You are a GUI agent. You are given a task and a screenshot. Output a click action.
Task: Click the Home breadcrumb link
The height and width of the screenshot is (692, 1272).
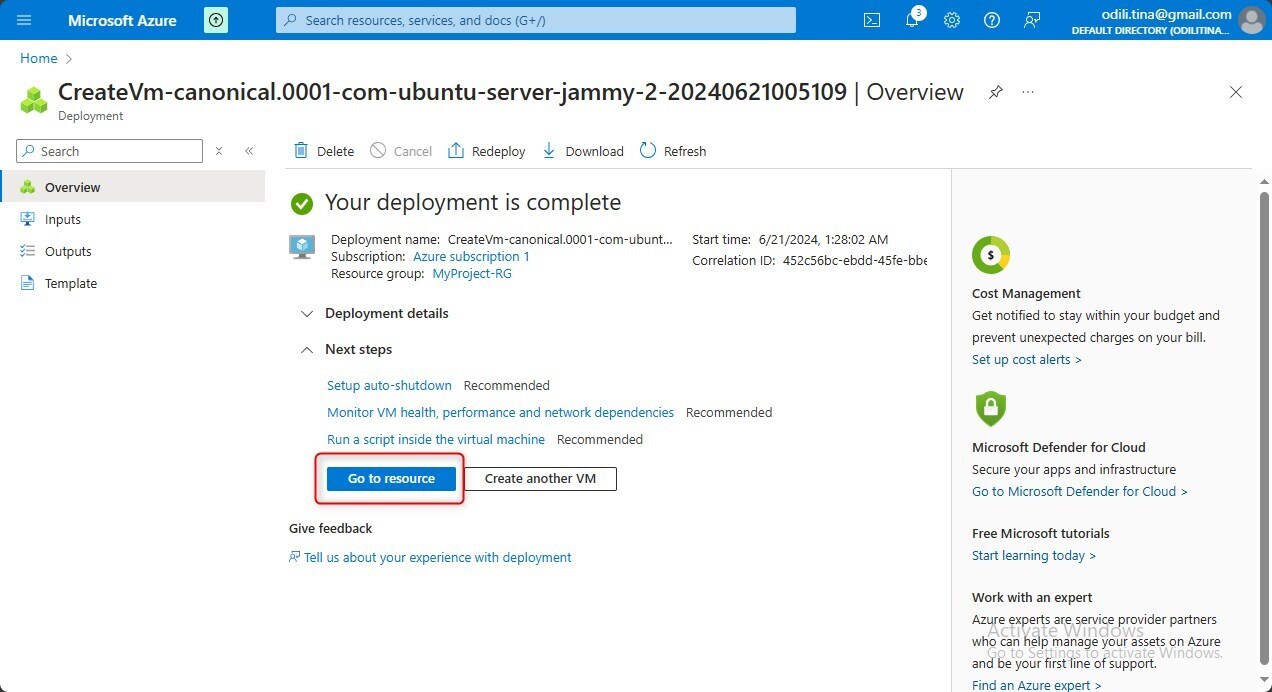tap(38, 59)
